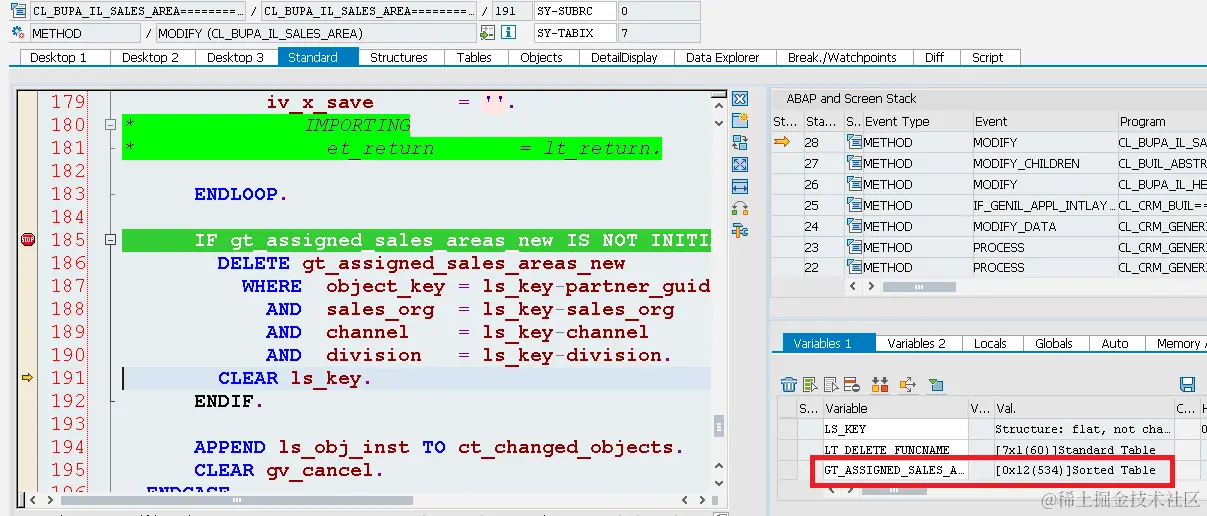Click the navigate-to-source icon next to the MODIFY field

pyautogui.click(x=487, y=33)
